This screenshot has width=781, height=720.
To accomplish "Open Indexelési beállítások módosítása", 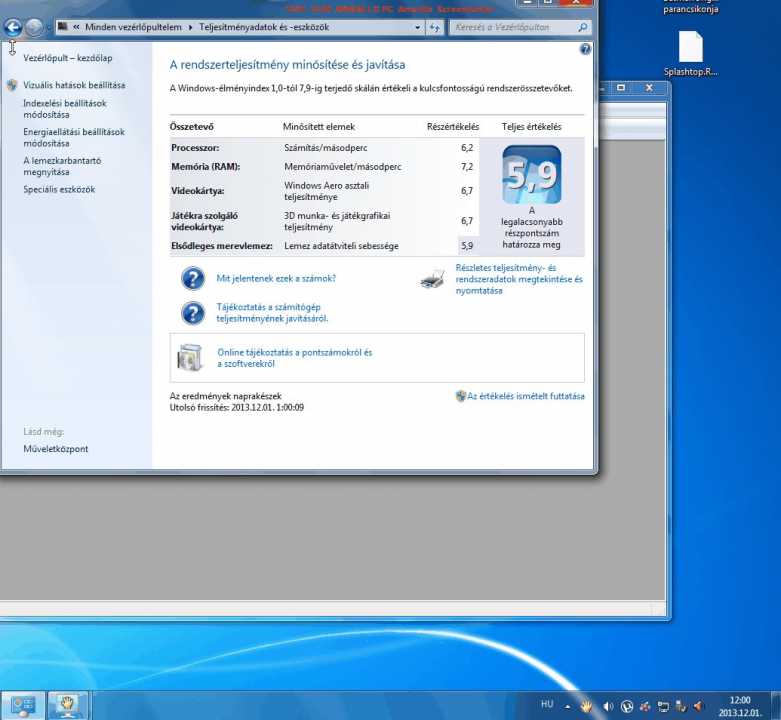I will click(65, 109).
